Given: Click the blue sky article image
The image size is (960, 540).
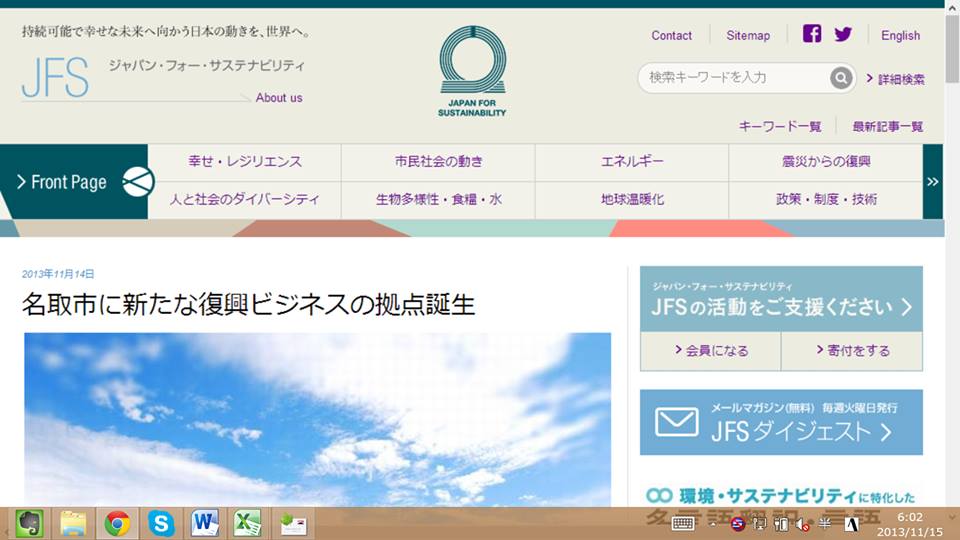Looking at the screenshot, I should [x=317, y=419].
